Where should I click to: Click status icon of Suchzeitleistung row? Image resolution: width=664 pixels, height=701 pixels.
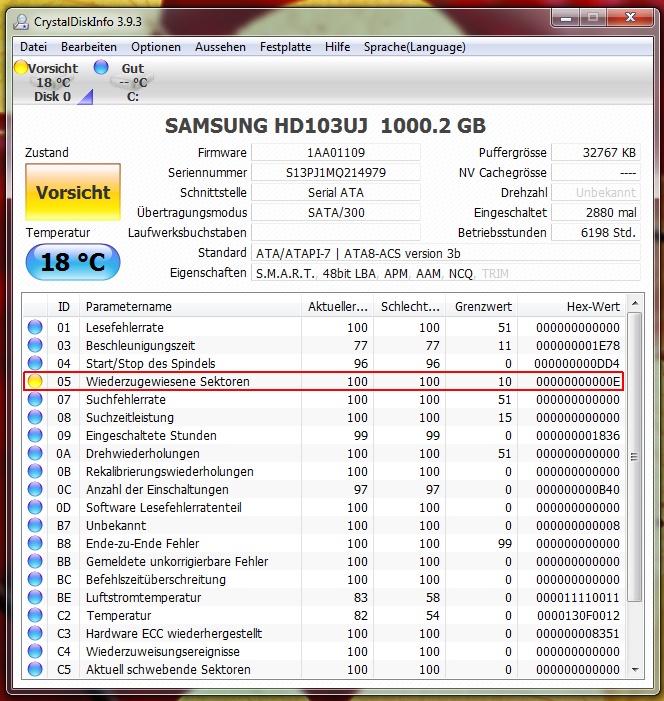(35, 417)
